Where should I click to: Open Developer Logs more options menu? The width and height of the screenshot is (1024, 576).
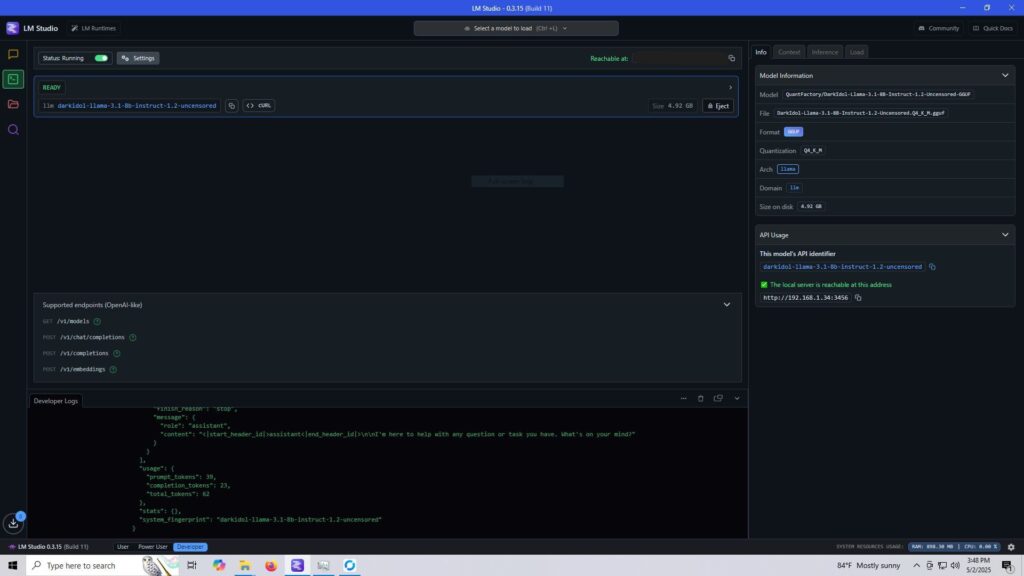tap(683, 398)
